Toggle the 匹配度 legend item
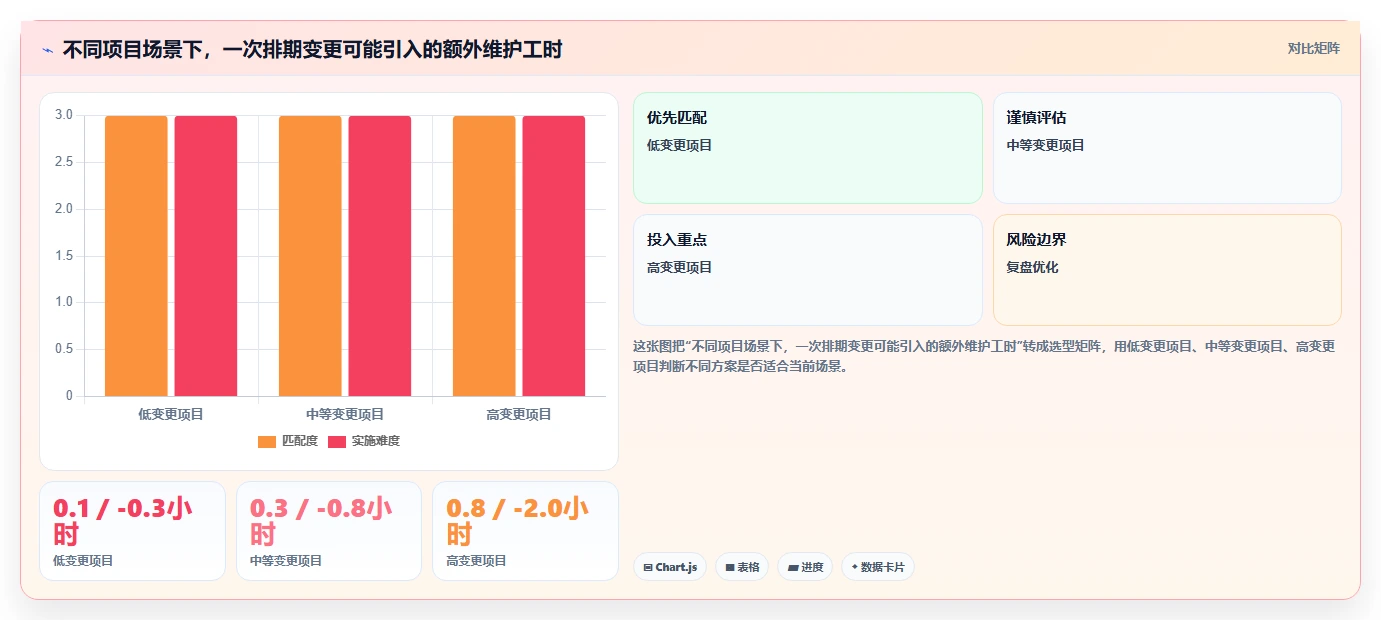Viewport: 1381px width, 620px height. pos(288,441)
